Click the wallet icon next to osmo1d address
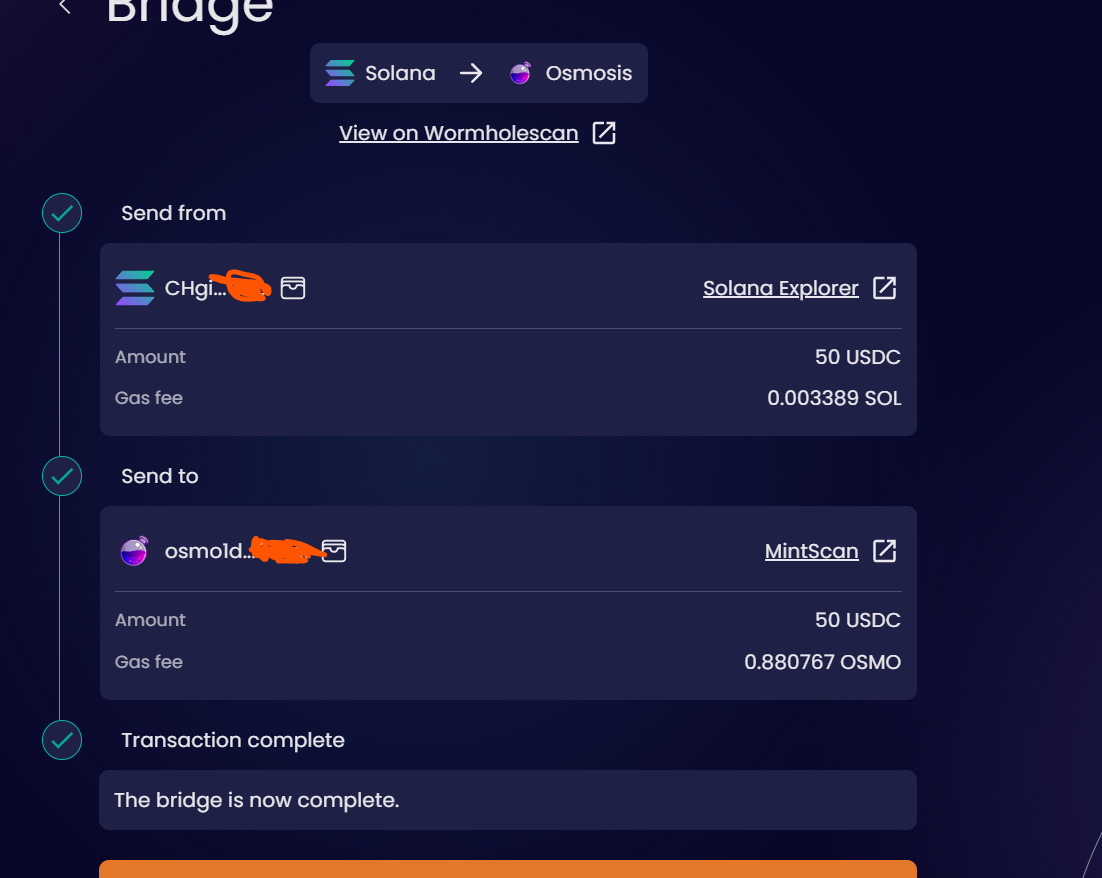 pyautogui.click(x=335, y=551)
